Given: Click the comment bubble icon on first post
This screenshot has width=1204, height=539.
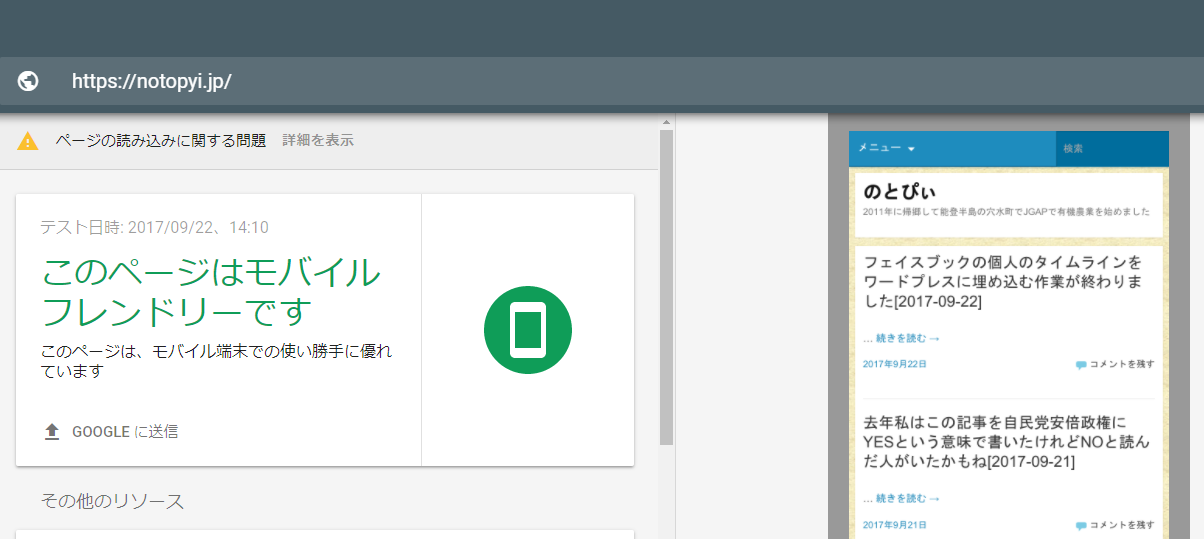Looking at the screenshot, I should 1080,365.
